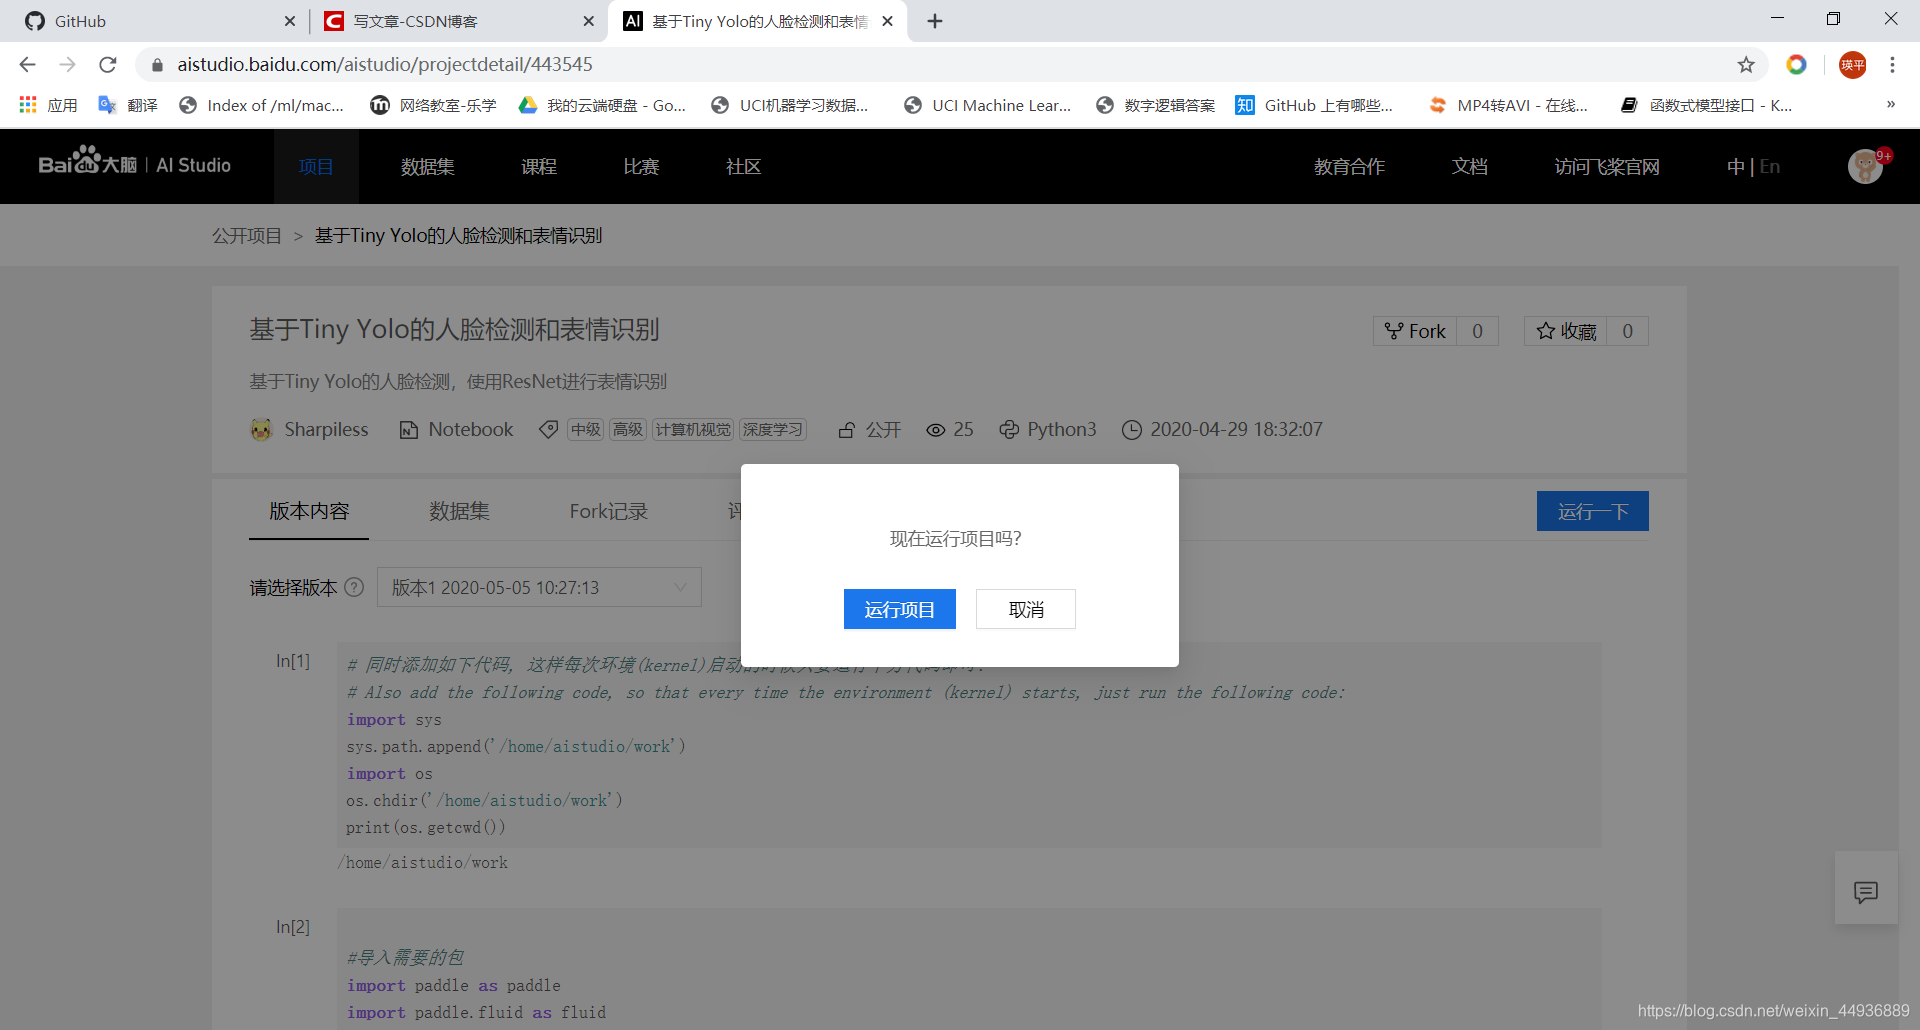Open the Index of /ml/mac bookmark

tap(261, 105)
